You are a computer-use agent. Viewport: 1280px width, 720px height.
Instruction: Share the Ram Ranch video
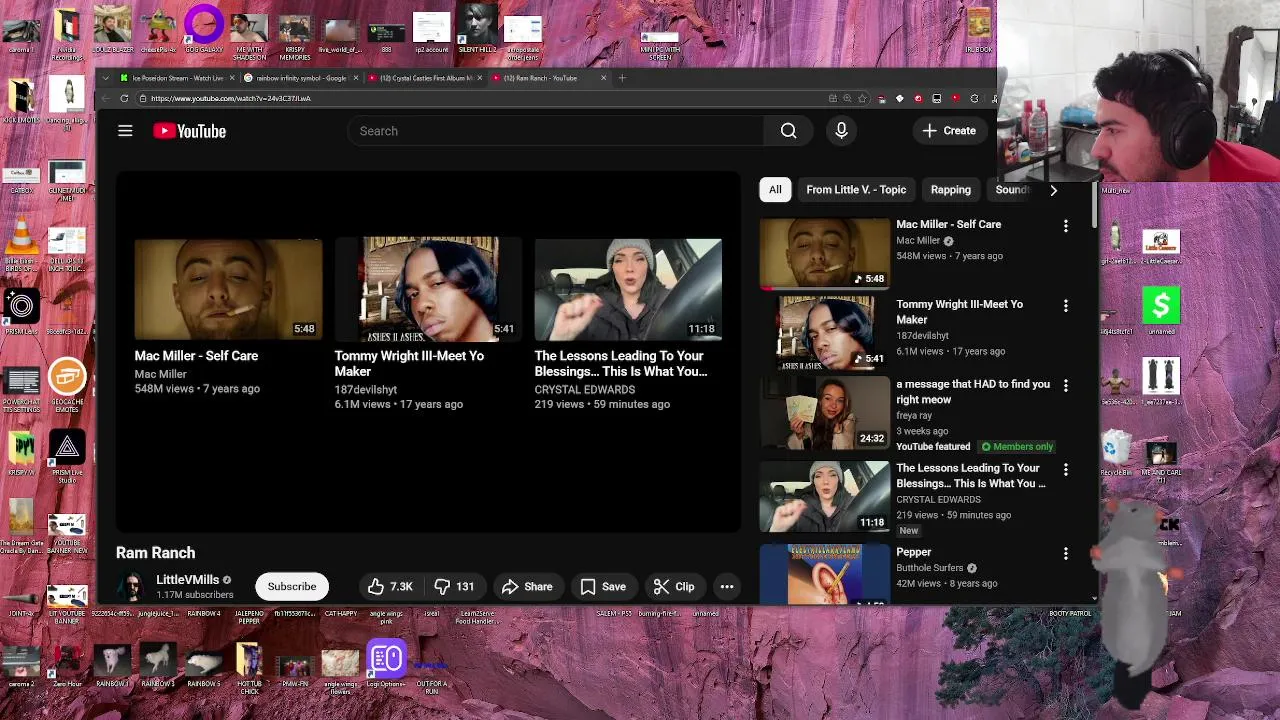pos(527,587)
